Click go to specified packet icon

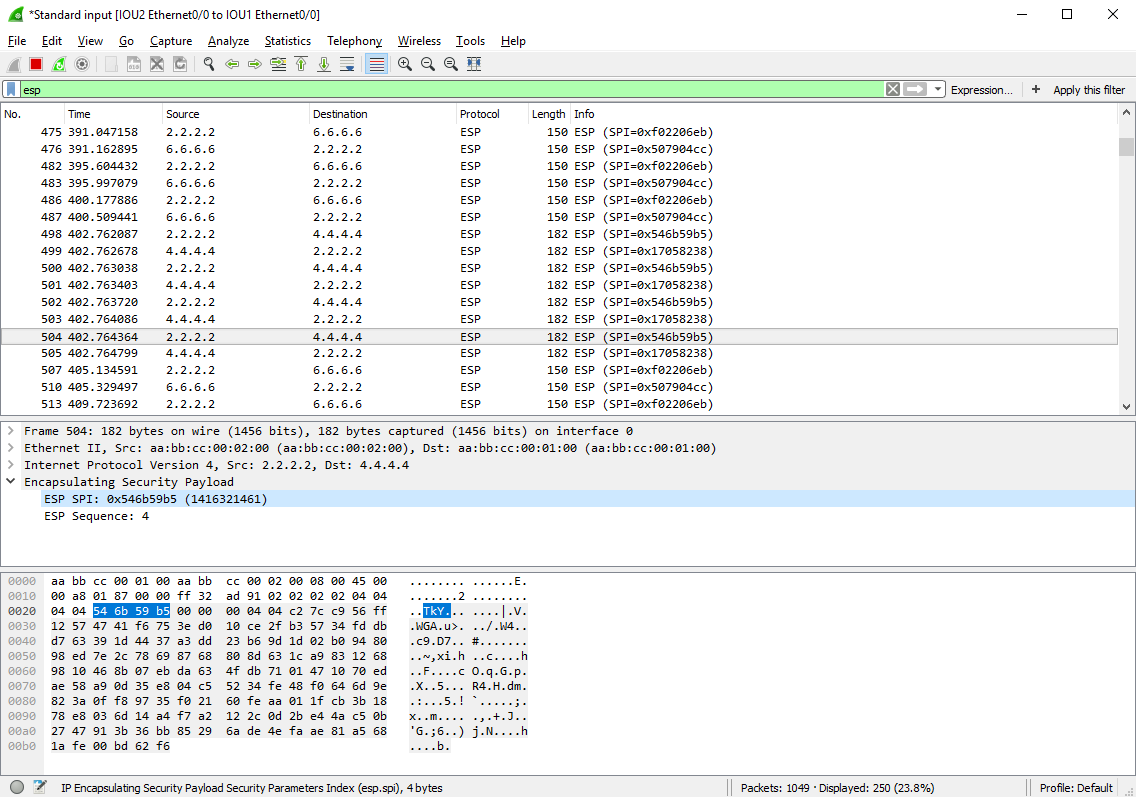coord(277,64)
